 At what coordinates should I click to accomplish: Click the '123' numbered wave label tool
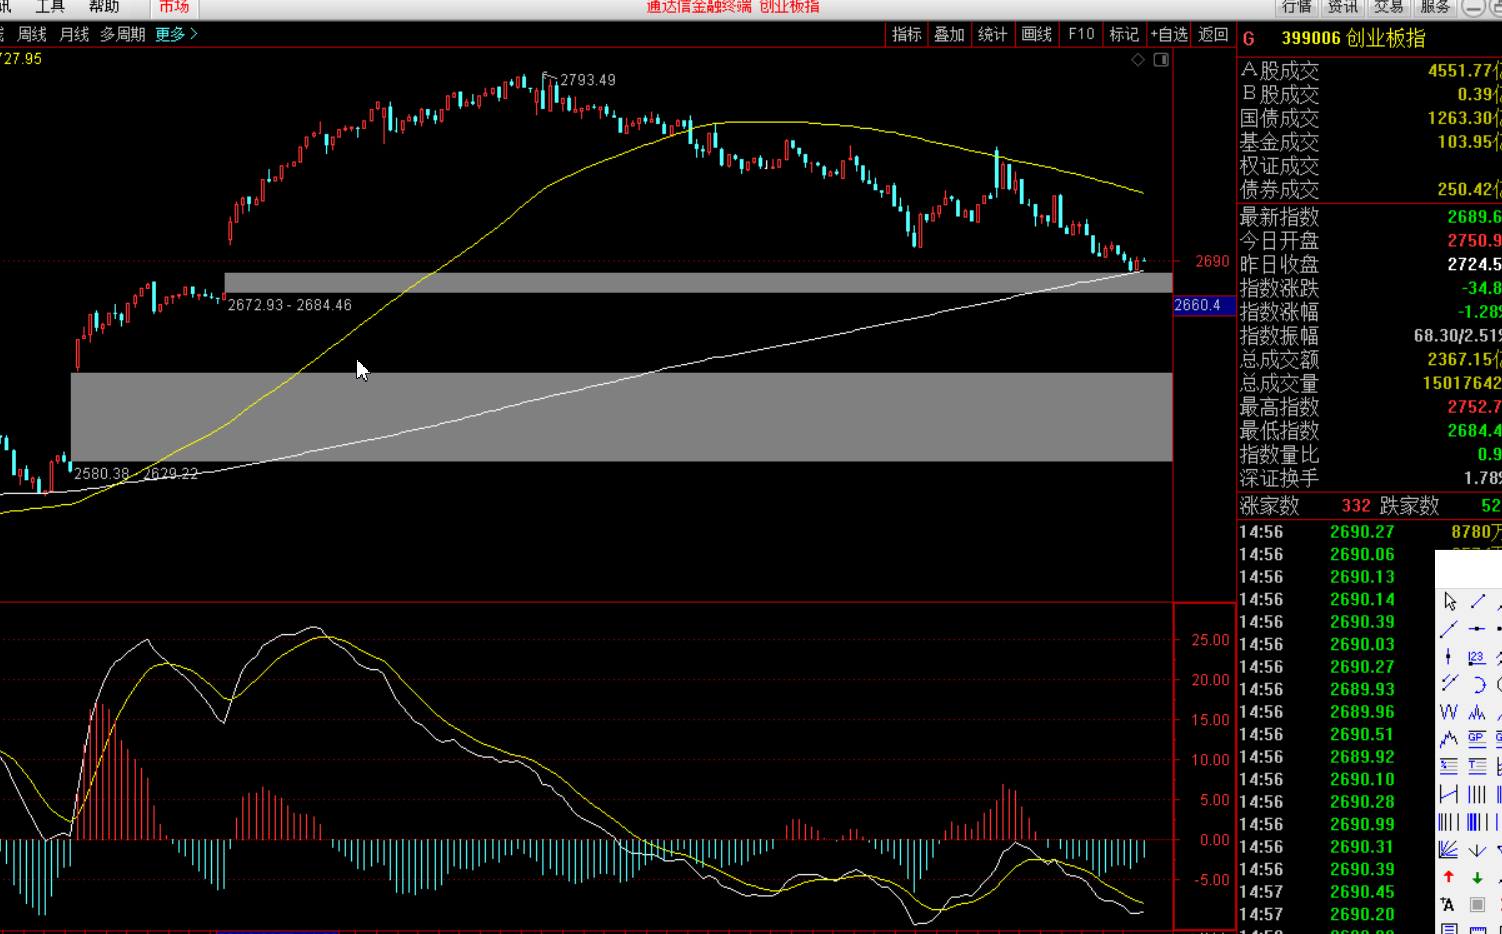[1477, 657]
